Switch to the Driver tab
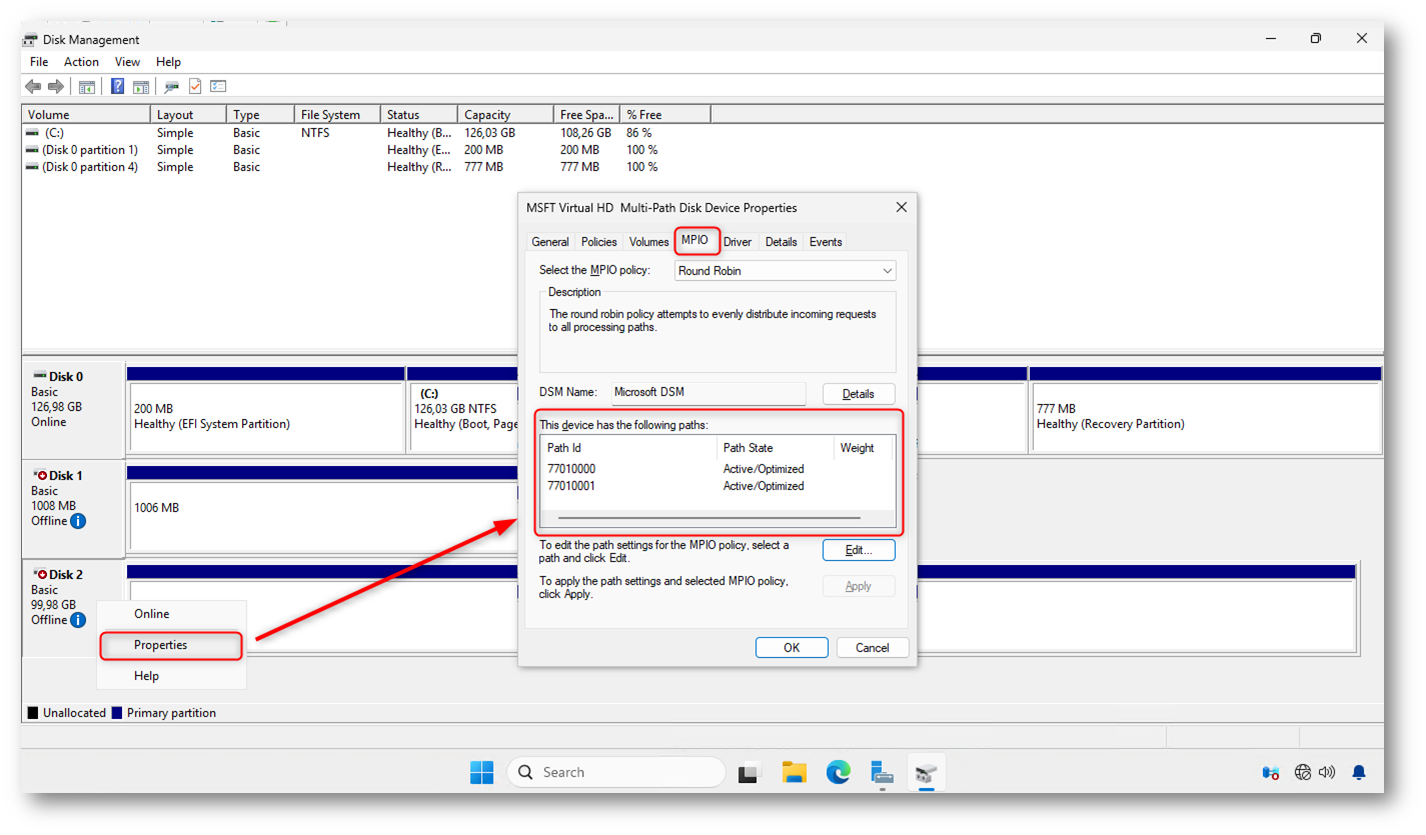The image size is (1426, 835). 738,242
